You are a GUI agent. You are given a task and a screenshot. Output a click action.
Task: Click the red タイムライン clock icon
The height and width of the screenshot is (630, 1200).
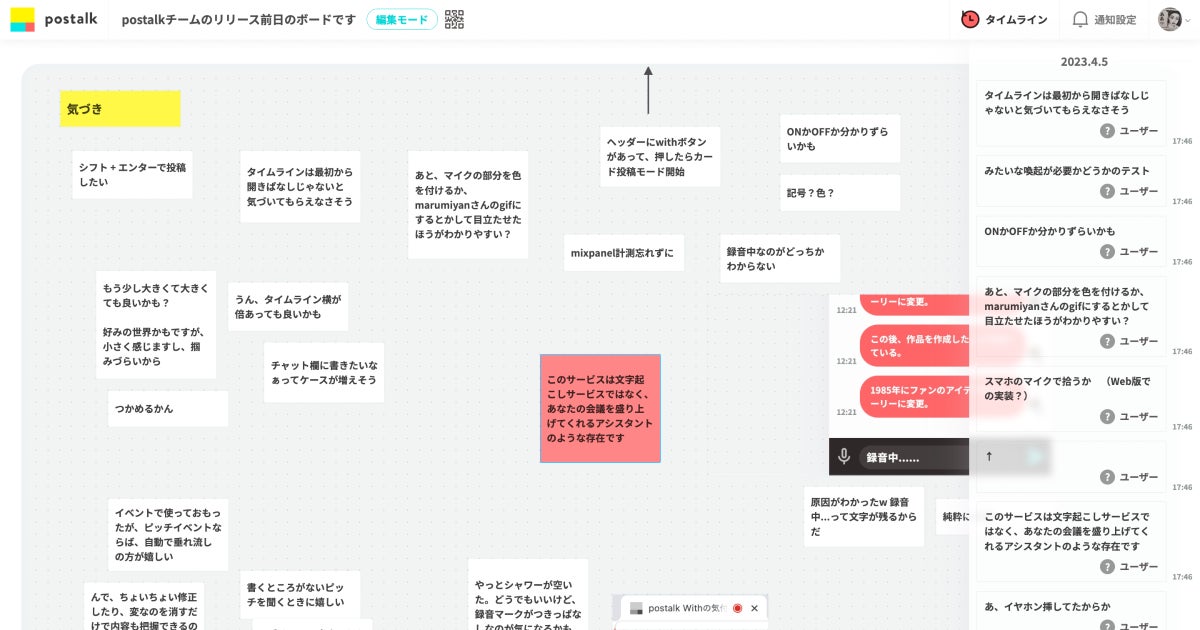point(970,19)
